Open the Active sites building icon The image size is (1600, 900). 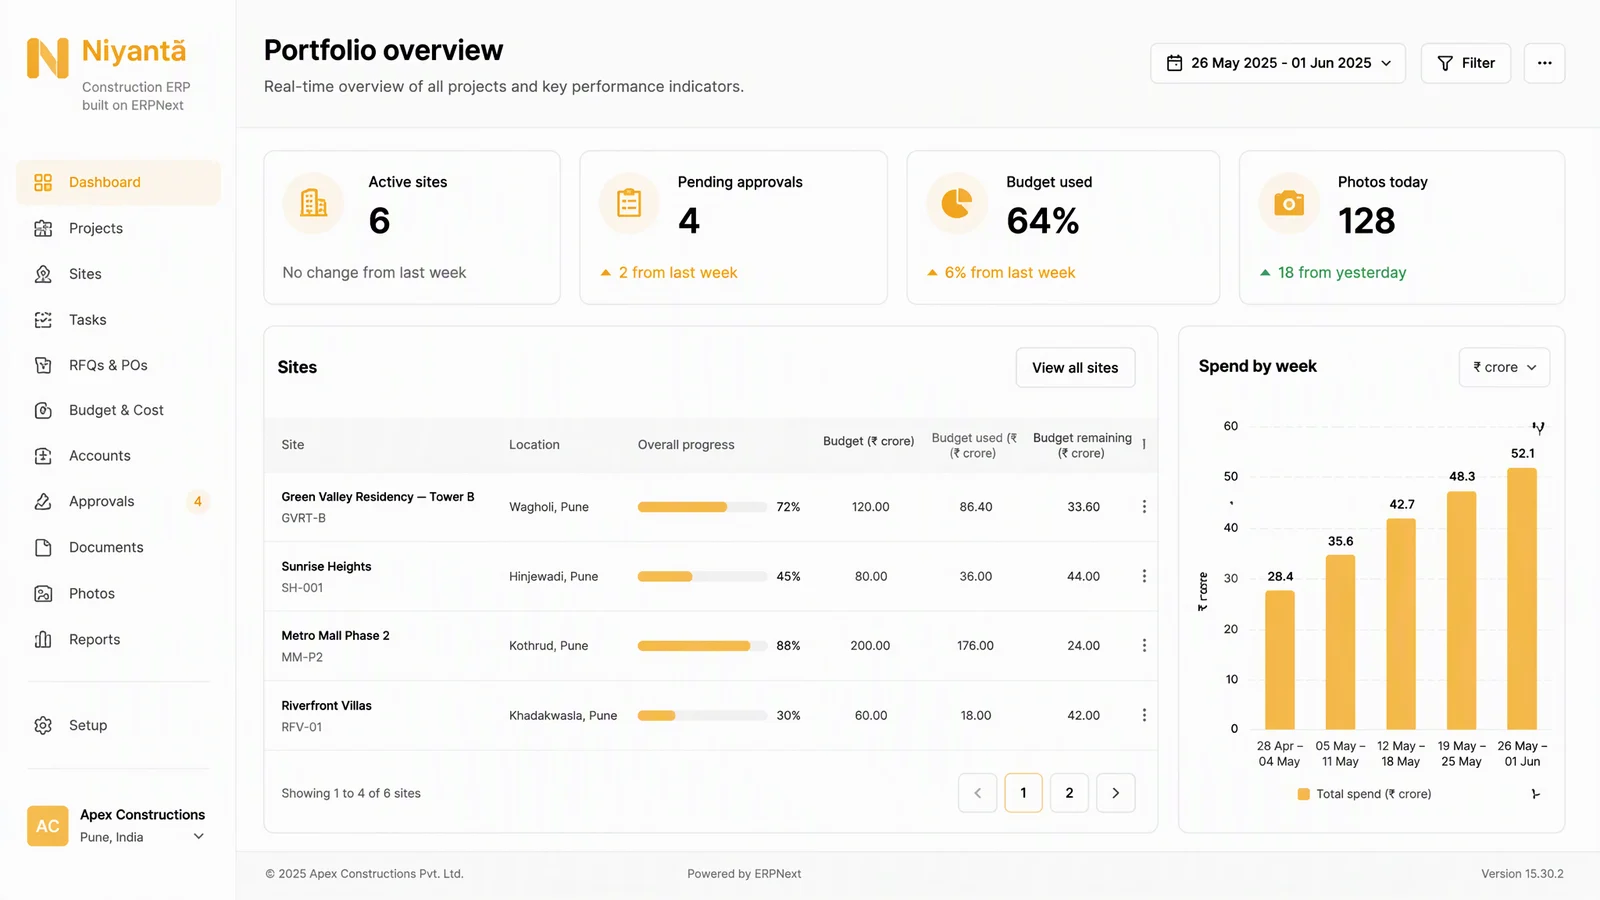[313, 203]
